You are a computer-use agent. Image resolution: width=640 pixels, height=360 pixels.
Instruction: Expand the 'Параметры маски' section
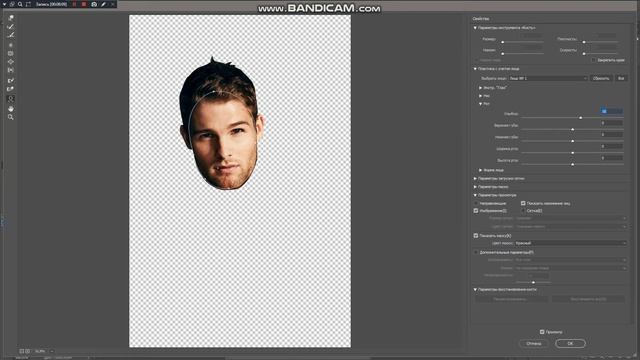[x=475, y=187]
